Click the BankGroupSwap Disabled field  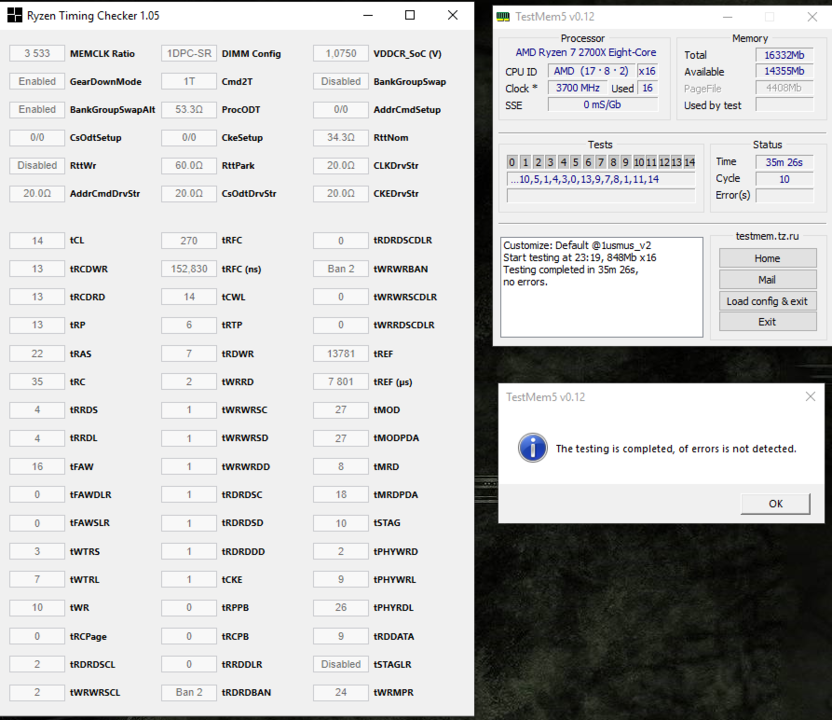[341, 81]
